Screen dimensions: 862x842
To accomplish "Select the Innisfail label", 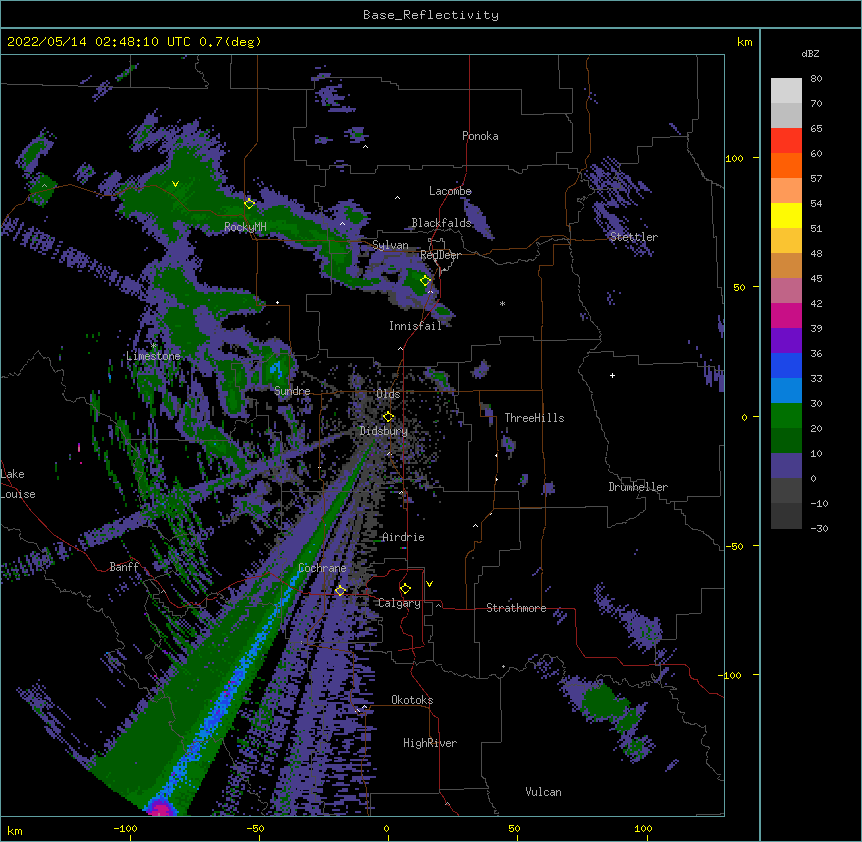I will click(415, 326).
